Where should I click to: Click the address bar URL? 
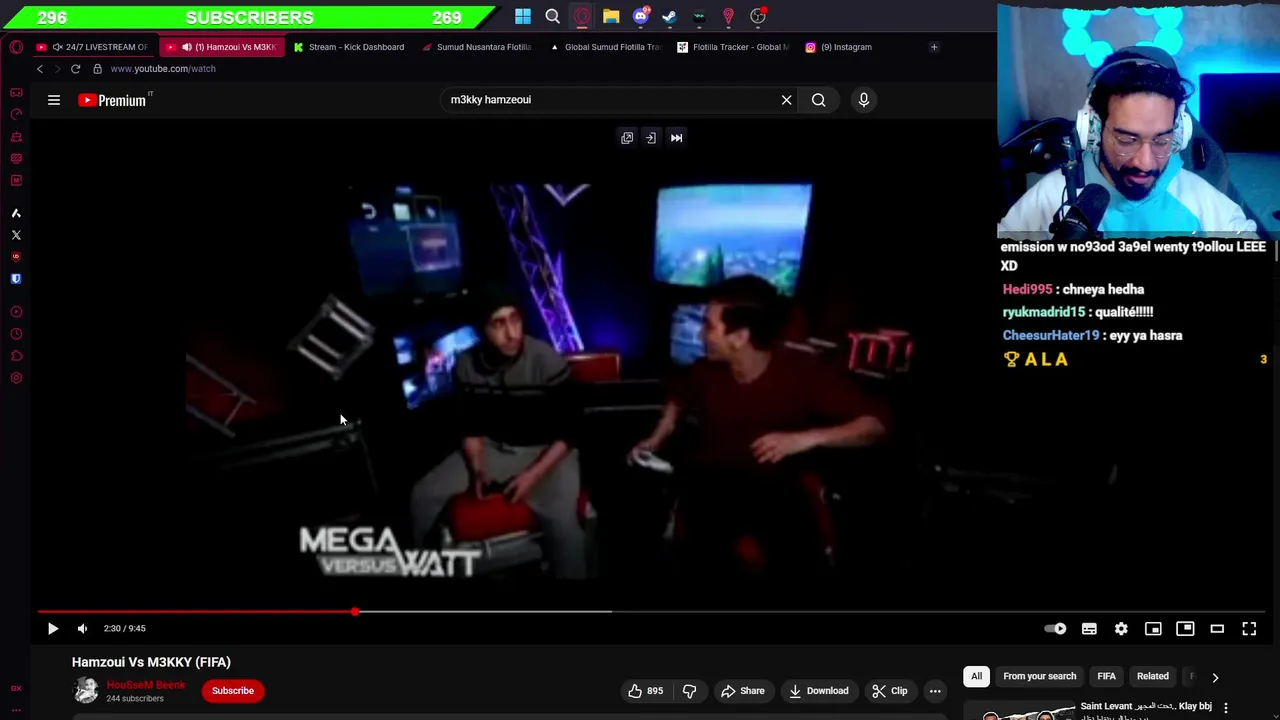pyautogui.click(x=163, y=69)
